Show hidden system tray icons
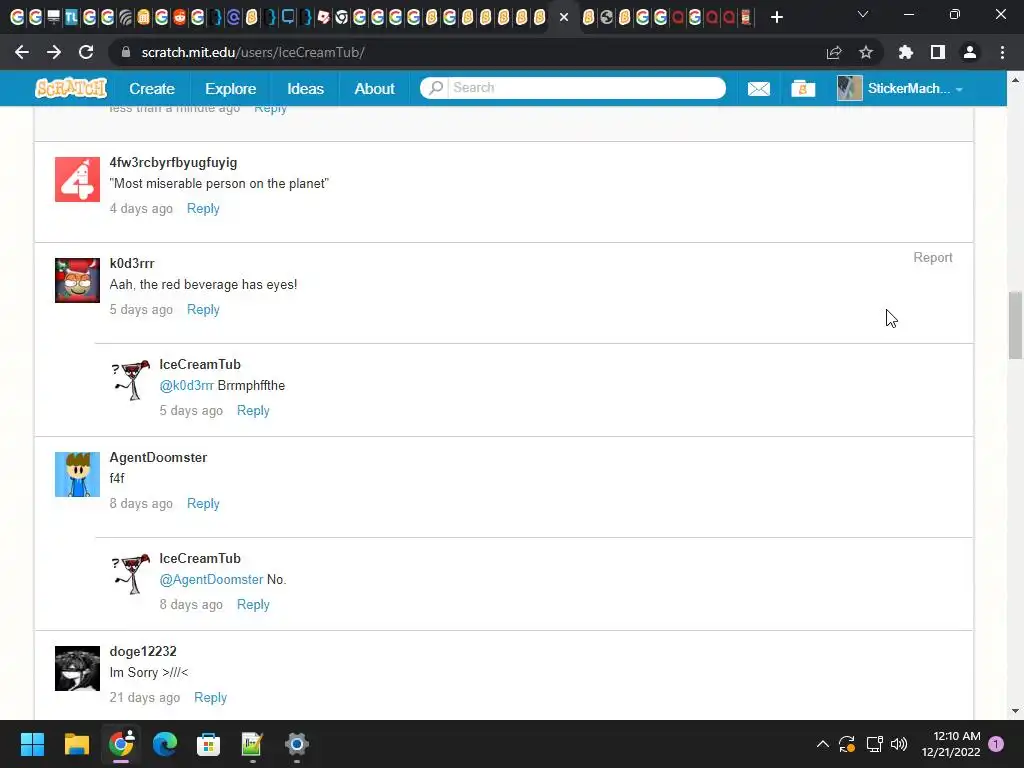 click(x=823, y=744)
